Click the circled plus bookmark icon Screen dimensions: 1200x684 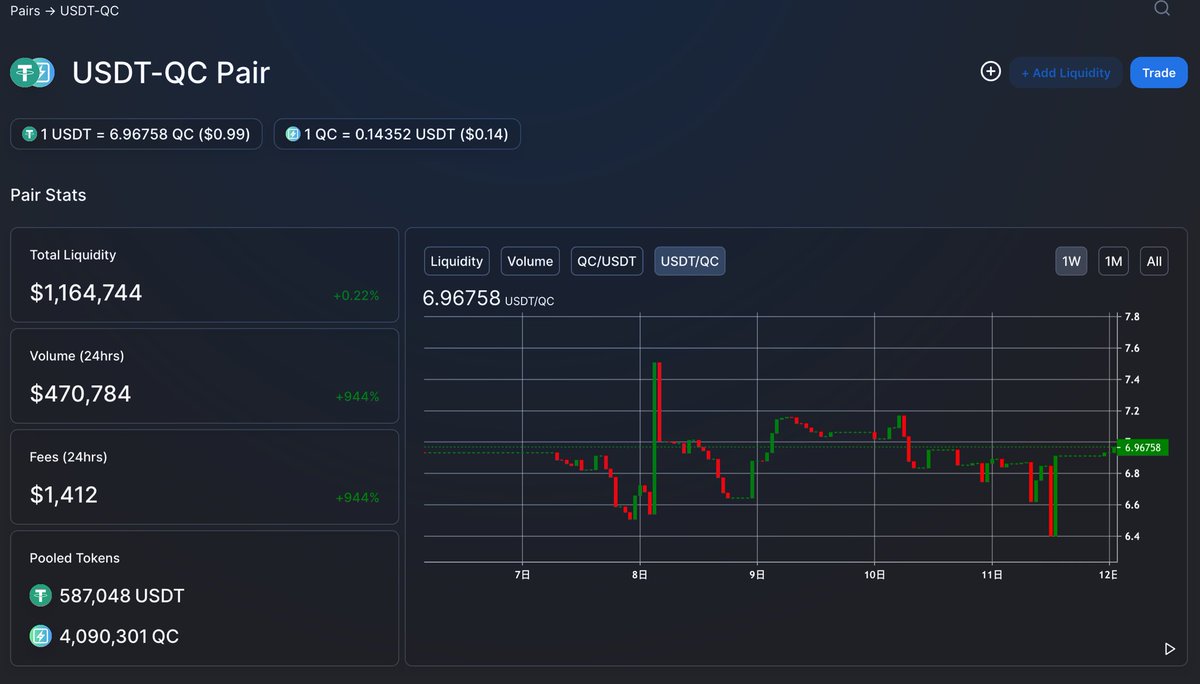coord(990,71)
